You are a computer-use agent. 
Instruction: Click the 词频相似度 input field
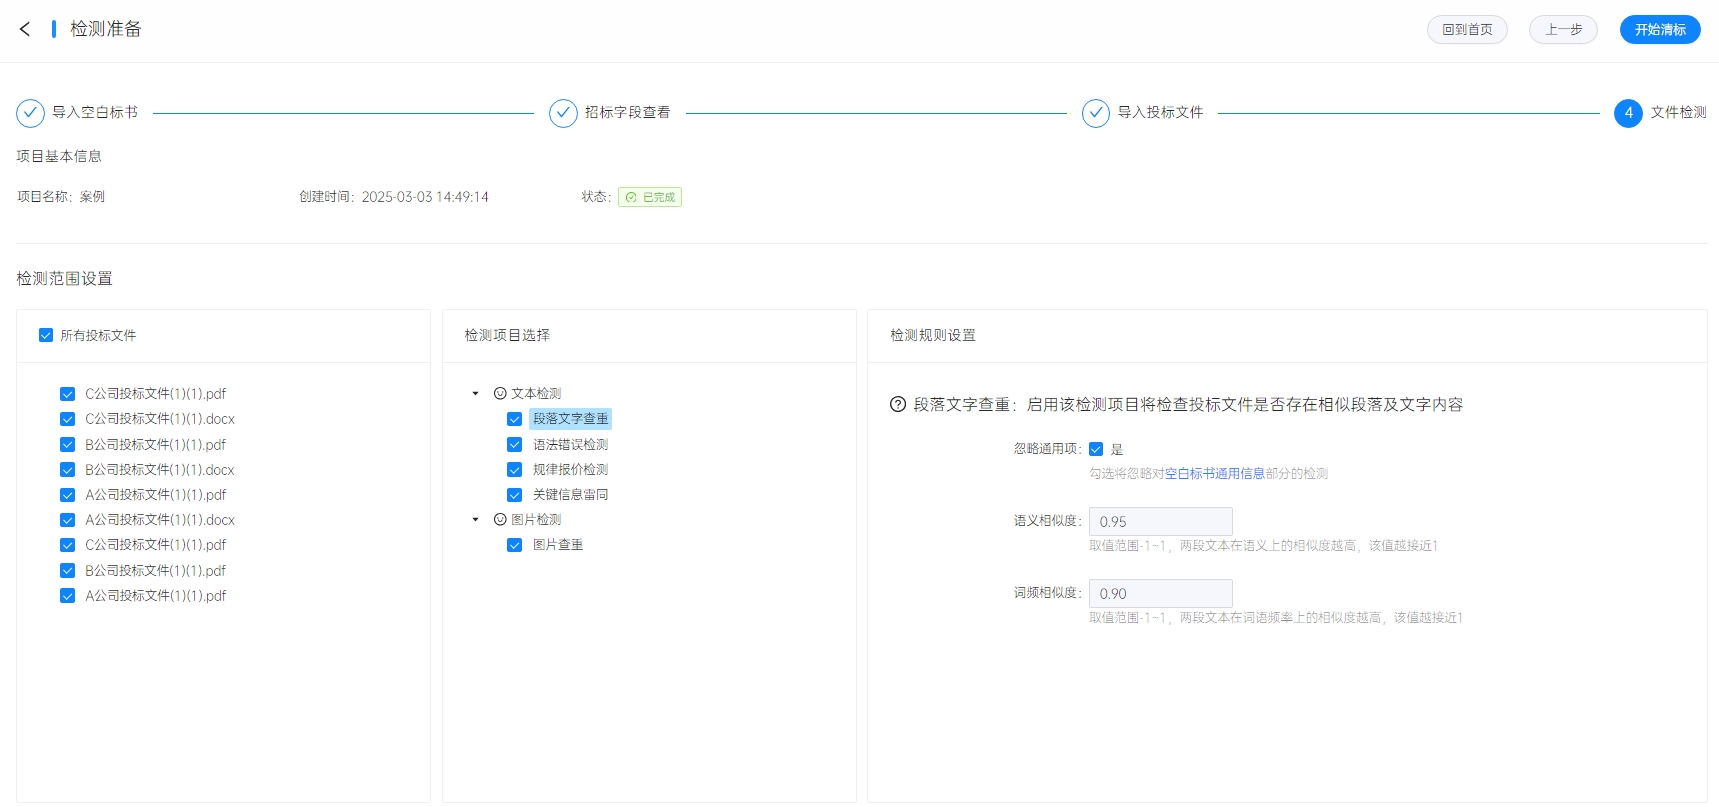pyautogui.click(x=1160, y=593)
